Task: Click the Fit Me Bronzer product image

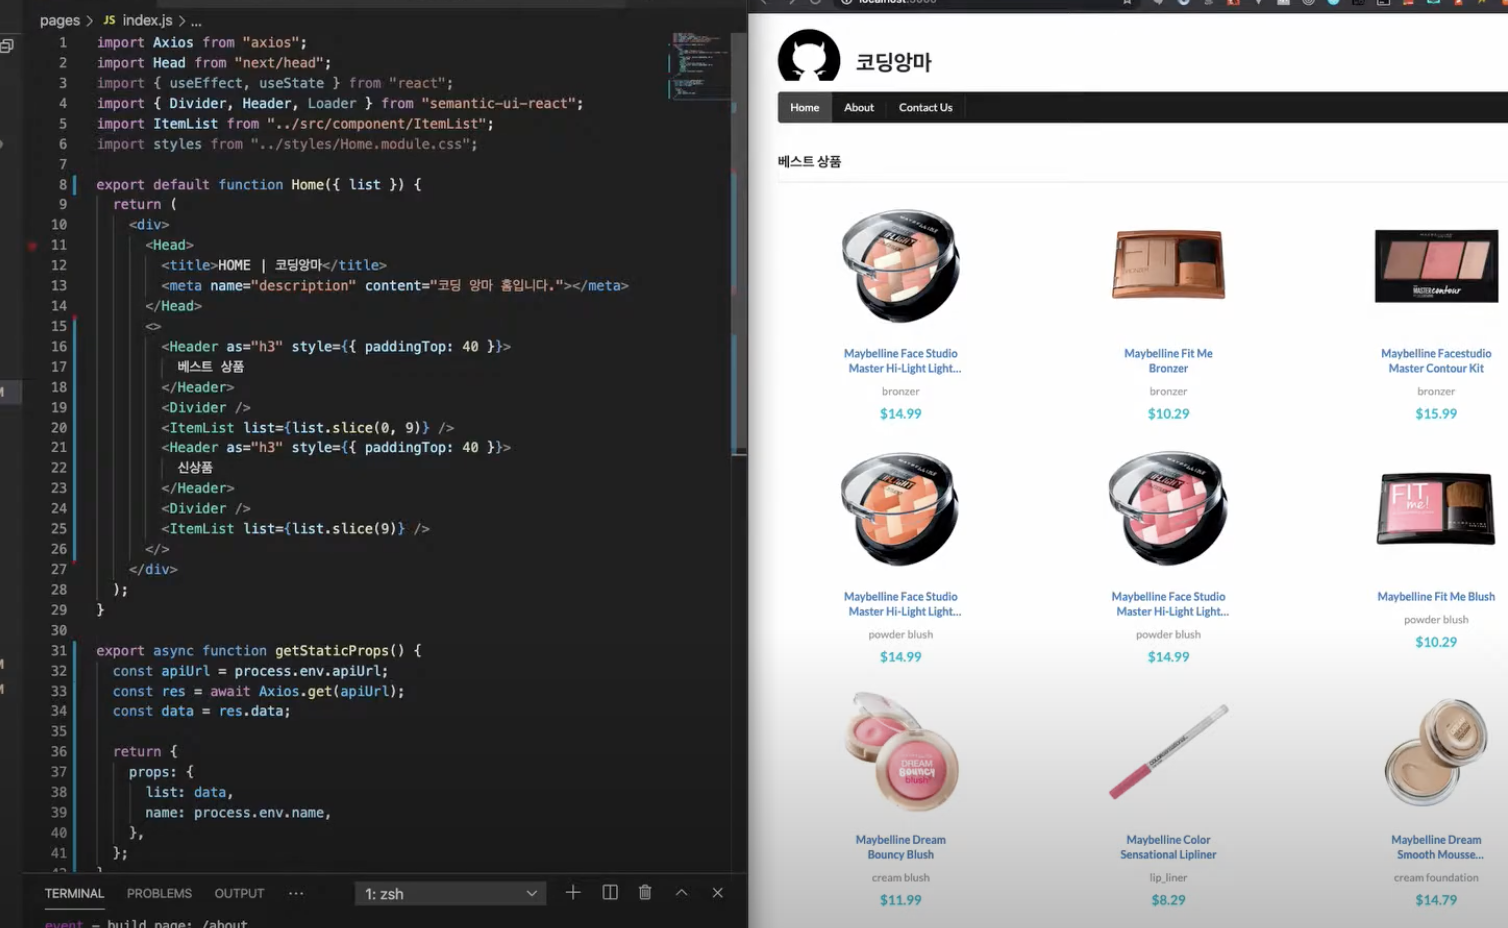Action: pos(1168,264)
